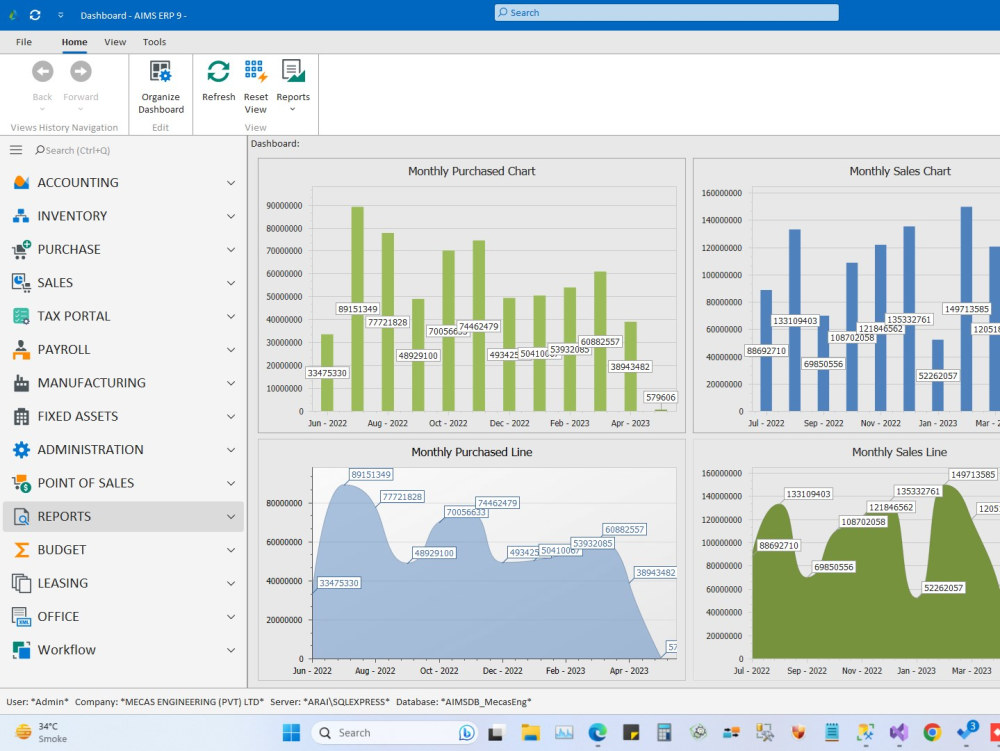Expand the MANUFACTURING section chevron
Screen dimensions: 1000x751
231,383
